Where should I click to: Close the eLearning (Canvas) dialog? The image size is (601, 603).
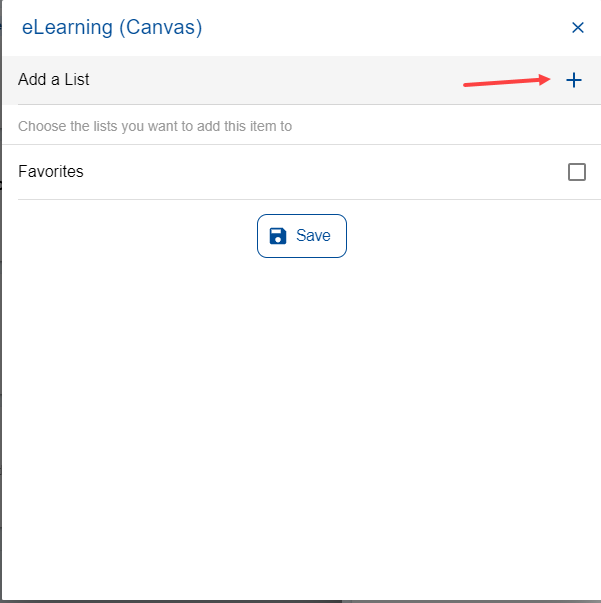(x=578, y=27)
